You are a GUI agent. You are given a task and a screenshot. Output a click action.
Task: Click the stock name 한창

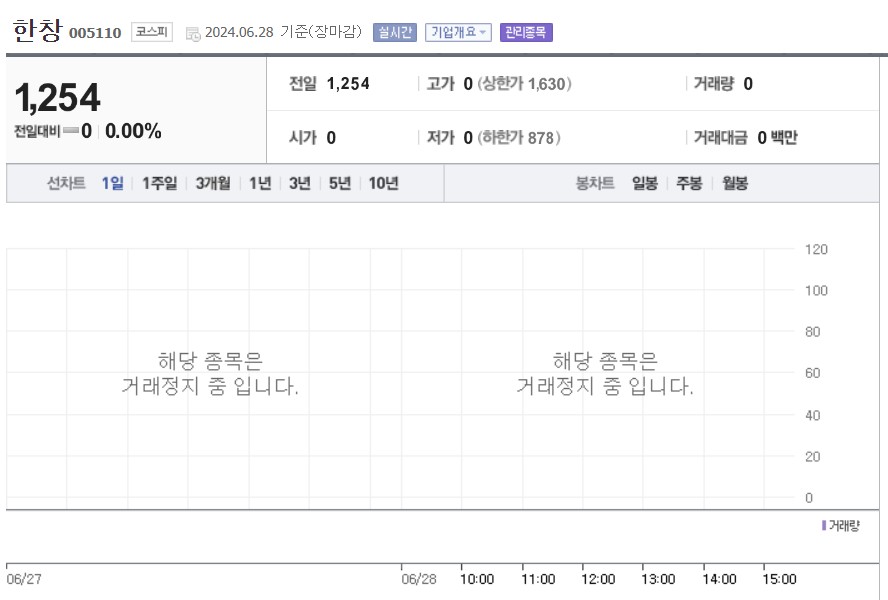tap(37, 31)
